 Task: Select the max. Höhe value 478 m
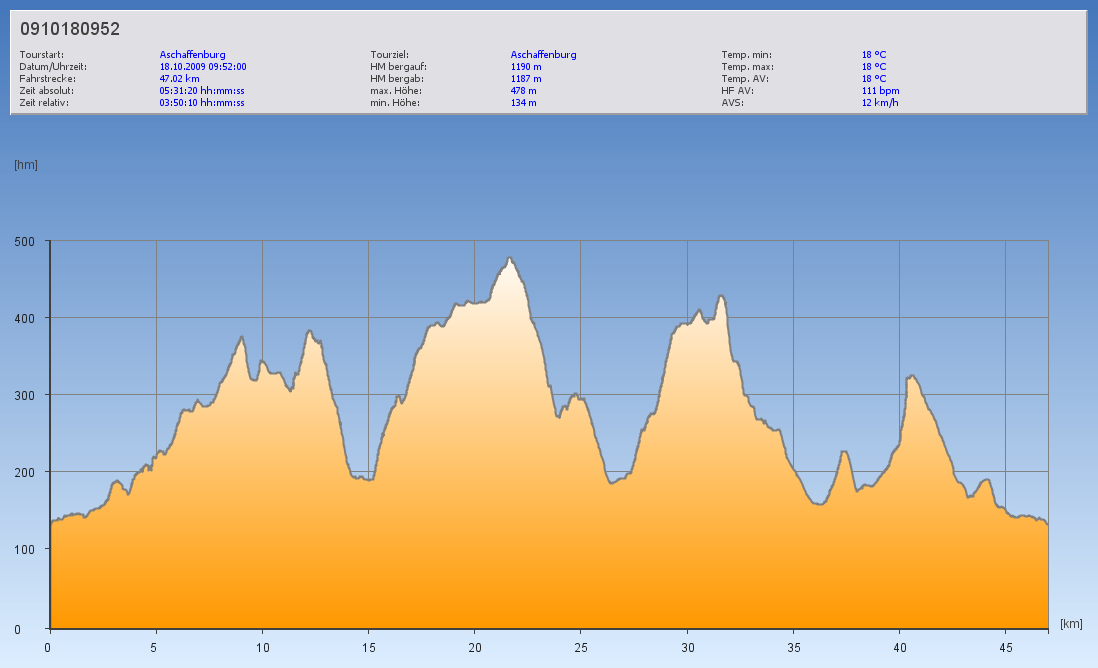pyautogui.click(x=523, y=91)
